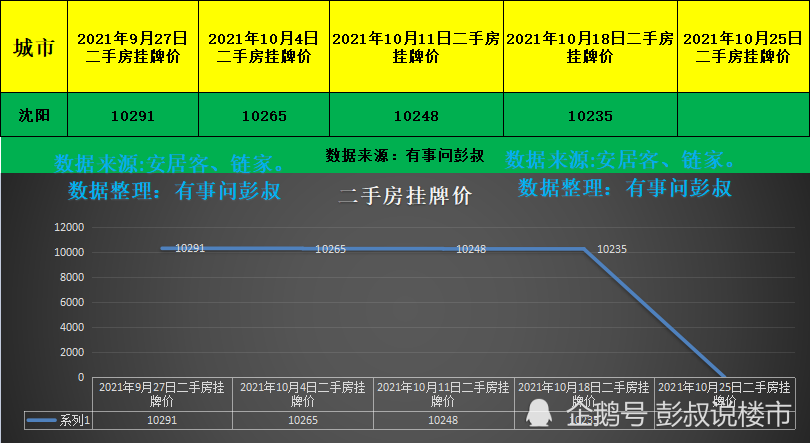The height and width of the screenshot is (443, 810).
Task: Click the 4000 y-axis label
Action: pos(72,327)
